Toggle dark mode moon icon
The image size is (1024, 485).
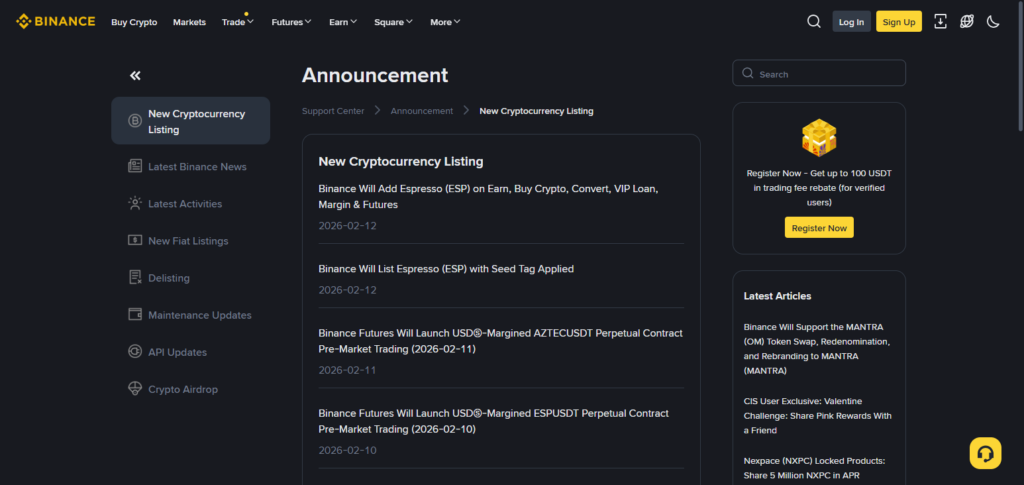click(993, 22)
